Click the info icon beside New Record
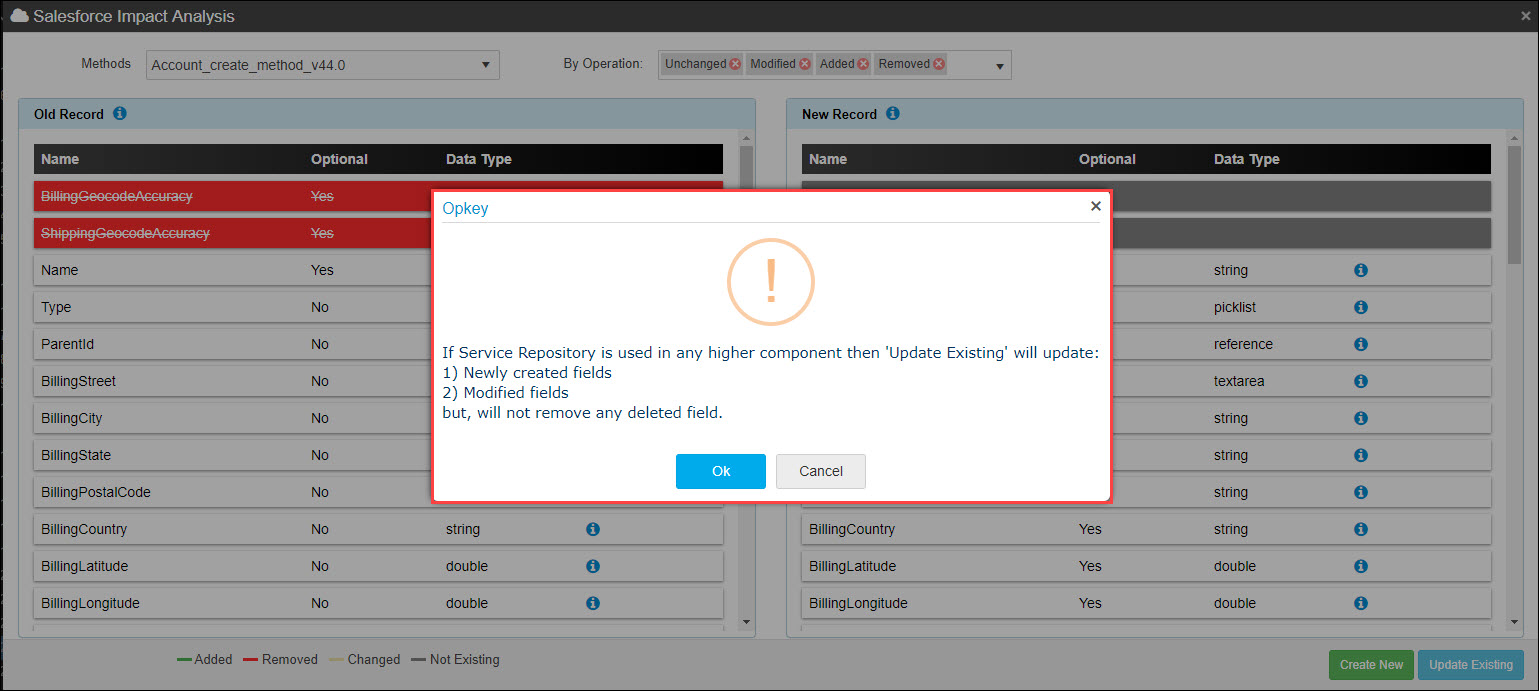Viewport: 1539px width, 691px height. click(893, 114)
